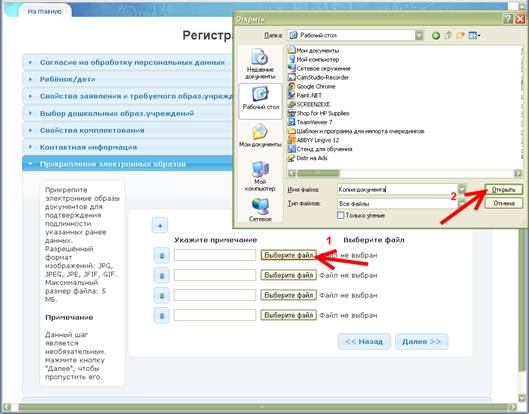Expand Свойства комплектования section
This screenshot has width=529, height=414.
tap(127, 130)
